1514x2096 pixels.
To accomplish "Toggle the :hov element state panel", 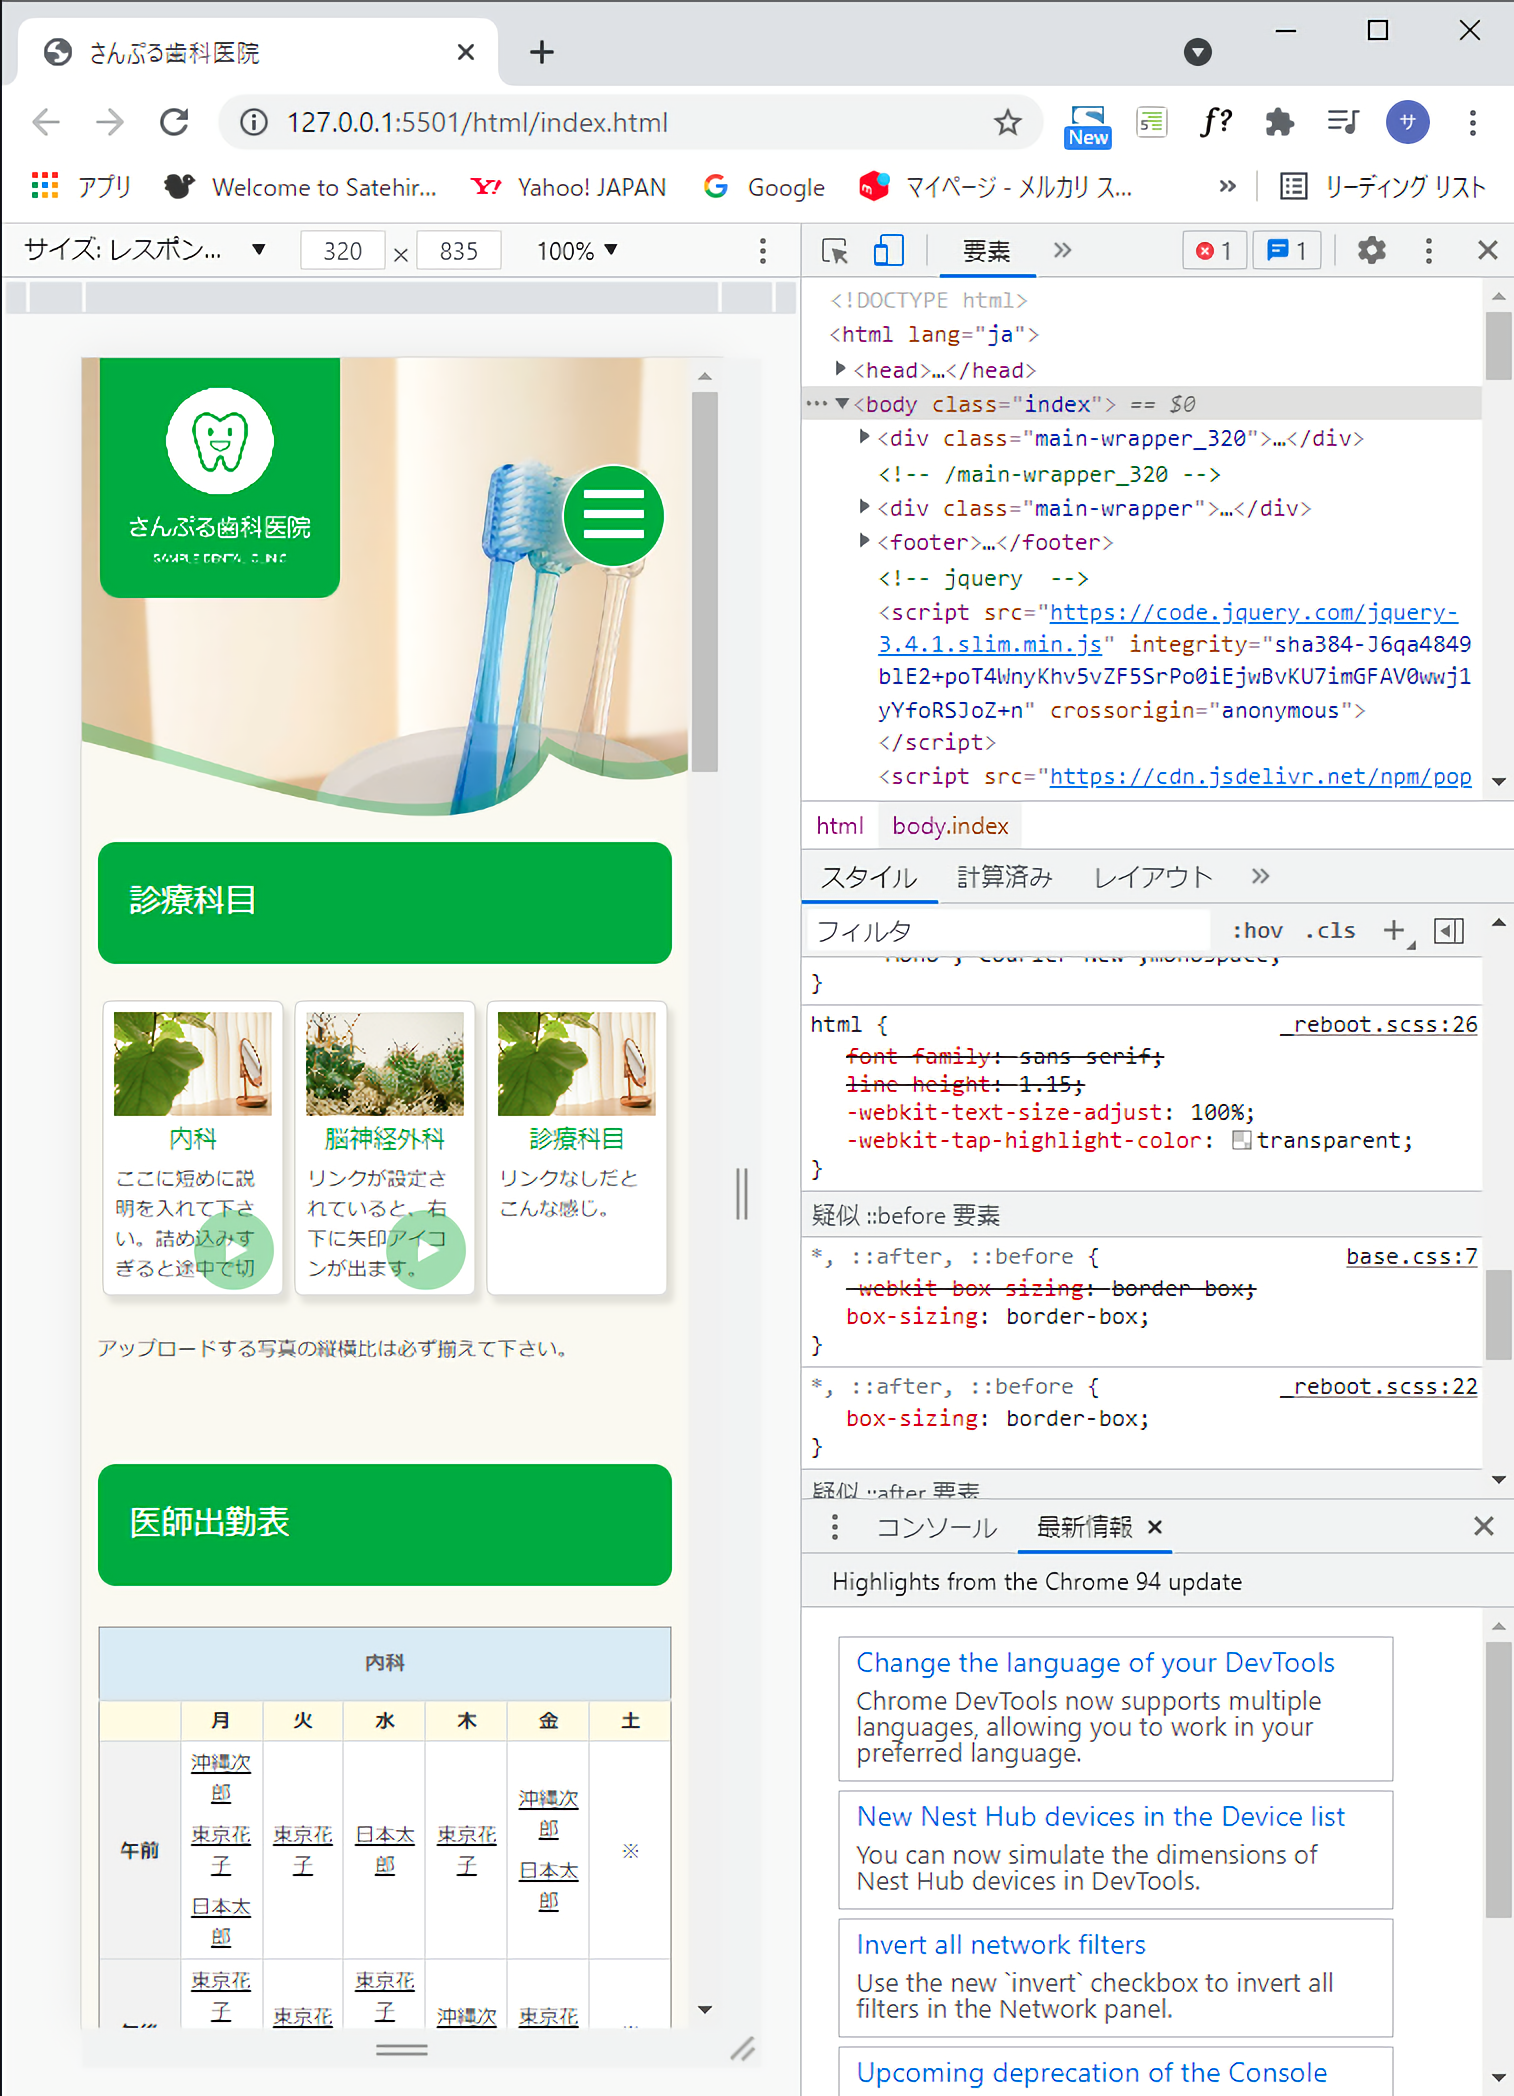I will coord(1257,930).
